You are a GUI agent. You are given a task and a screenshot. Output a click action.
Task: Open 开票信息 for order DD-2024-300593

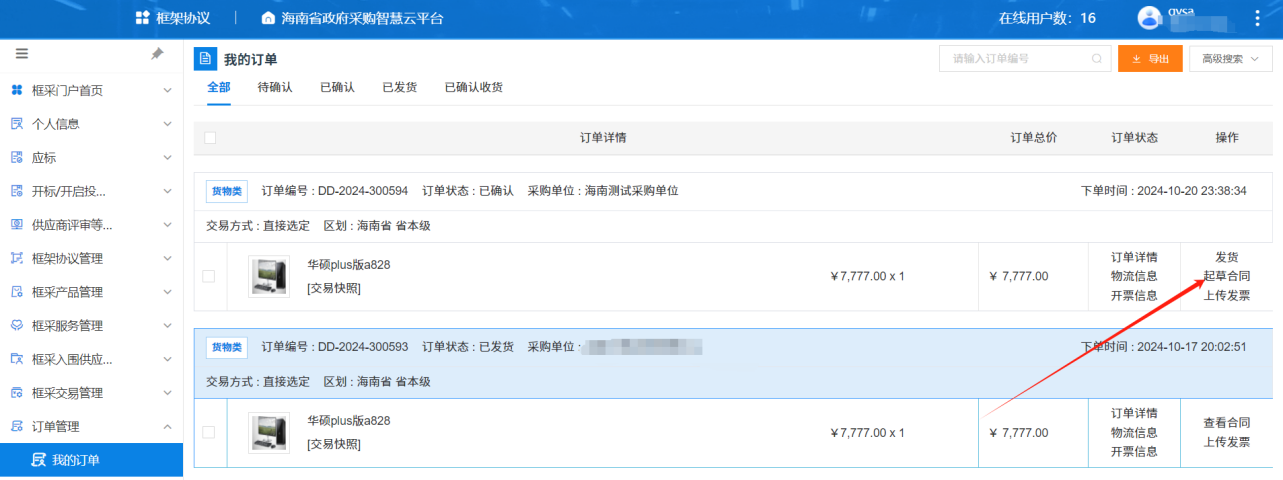pos(1134,451)
